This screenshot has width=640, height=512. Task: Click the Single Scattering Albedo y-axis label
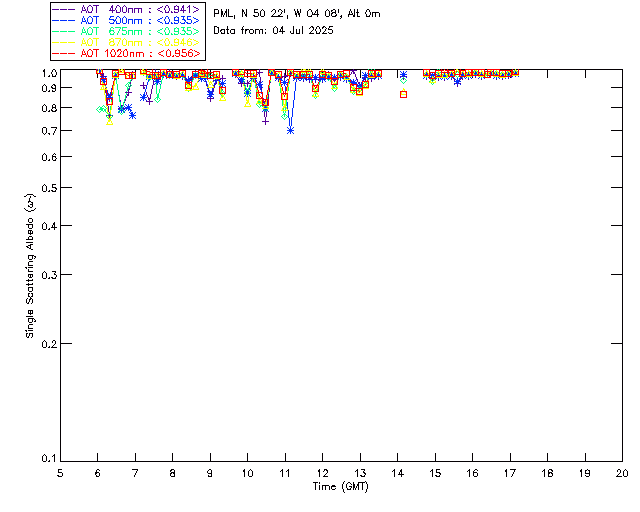(x=31, y=265)
